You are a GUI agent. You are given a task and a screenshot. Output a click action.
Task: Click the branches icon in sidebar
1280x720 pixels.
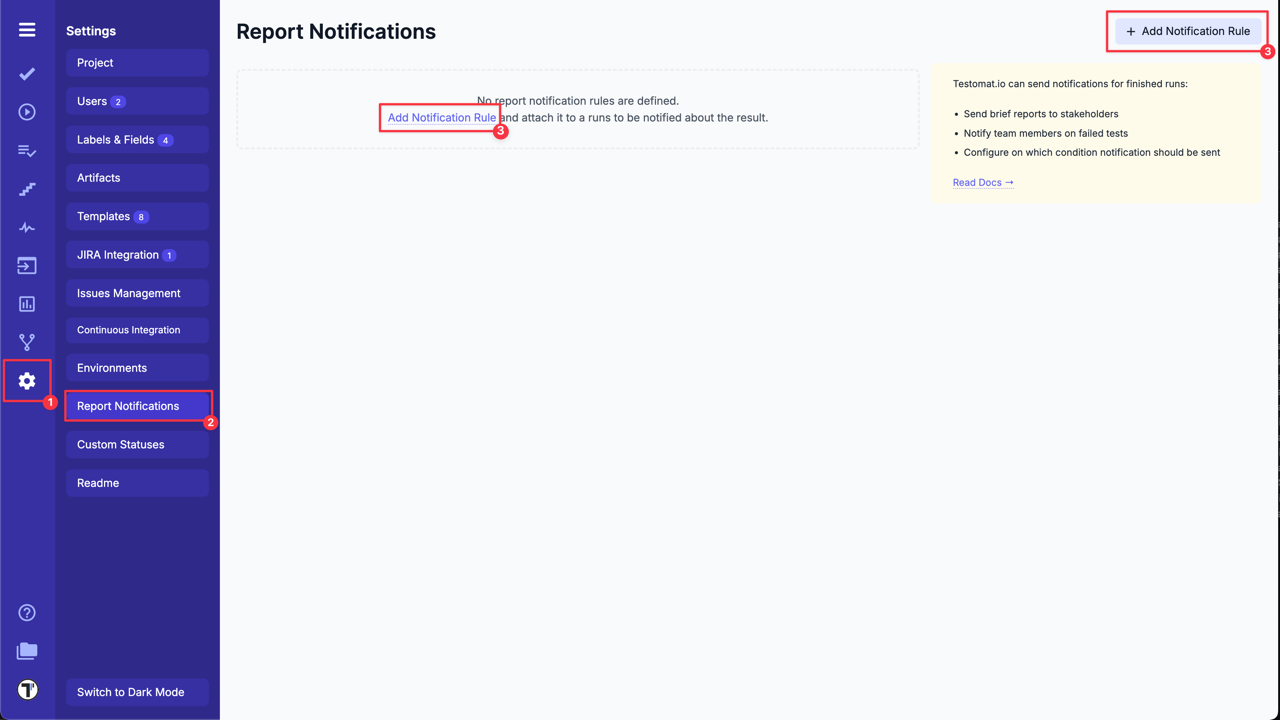27,341
